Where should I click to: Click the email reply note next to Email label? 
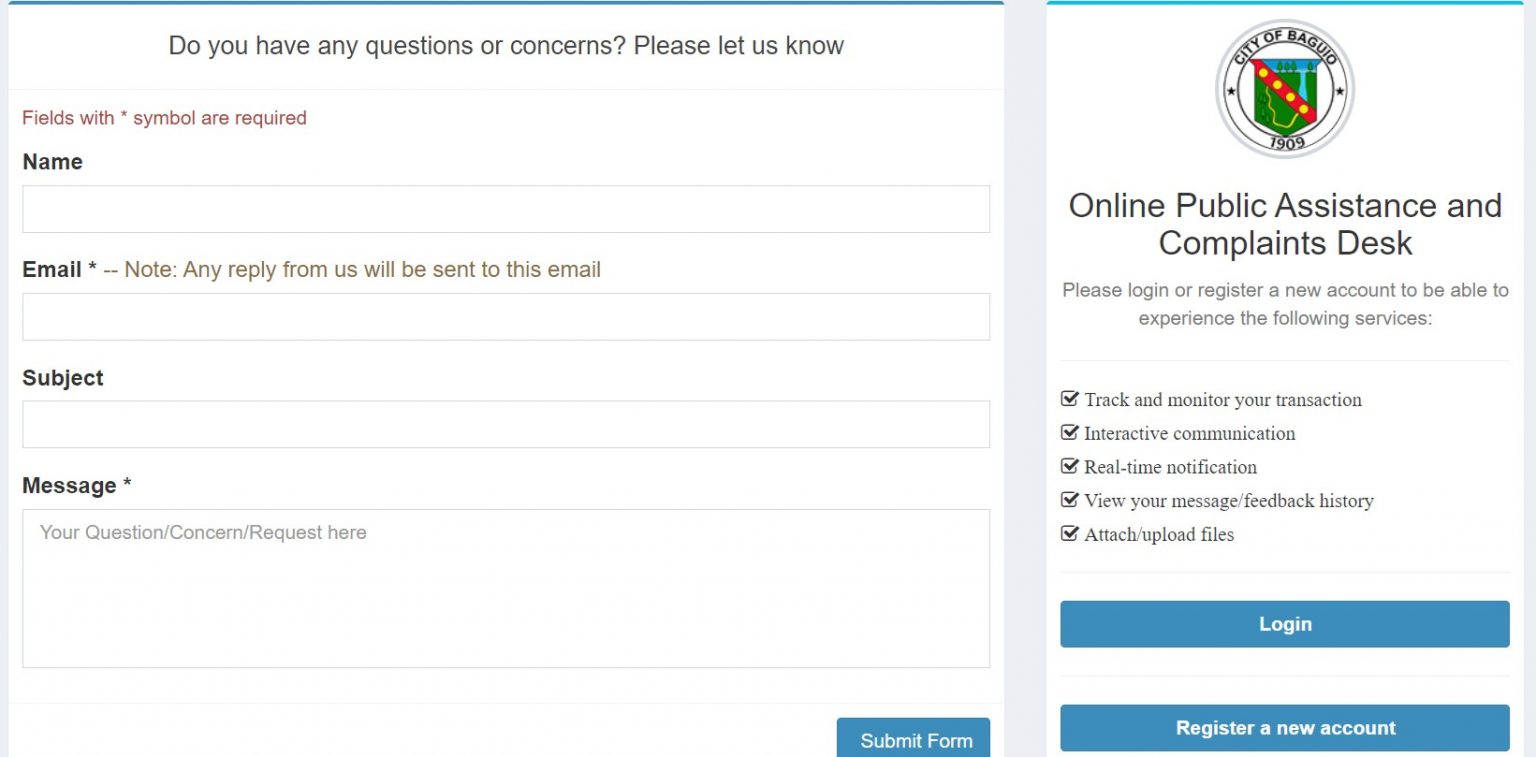349,269
